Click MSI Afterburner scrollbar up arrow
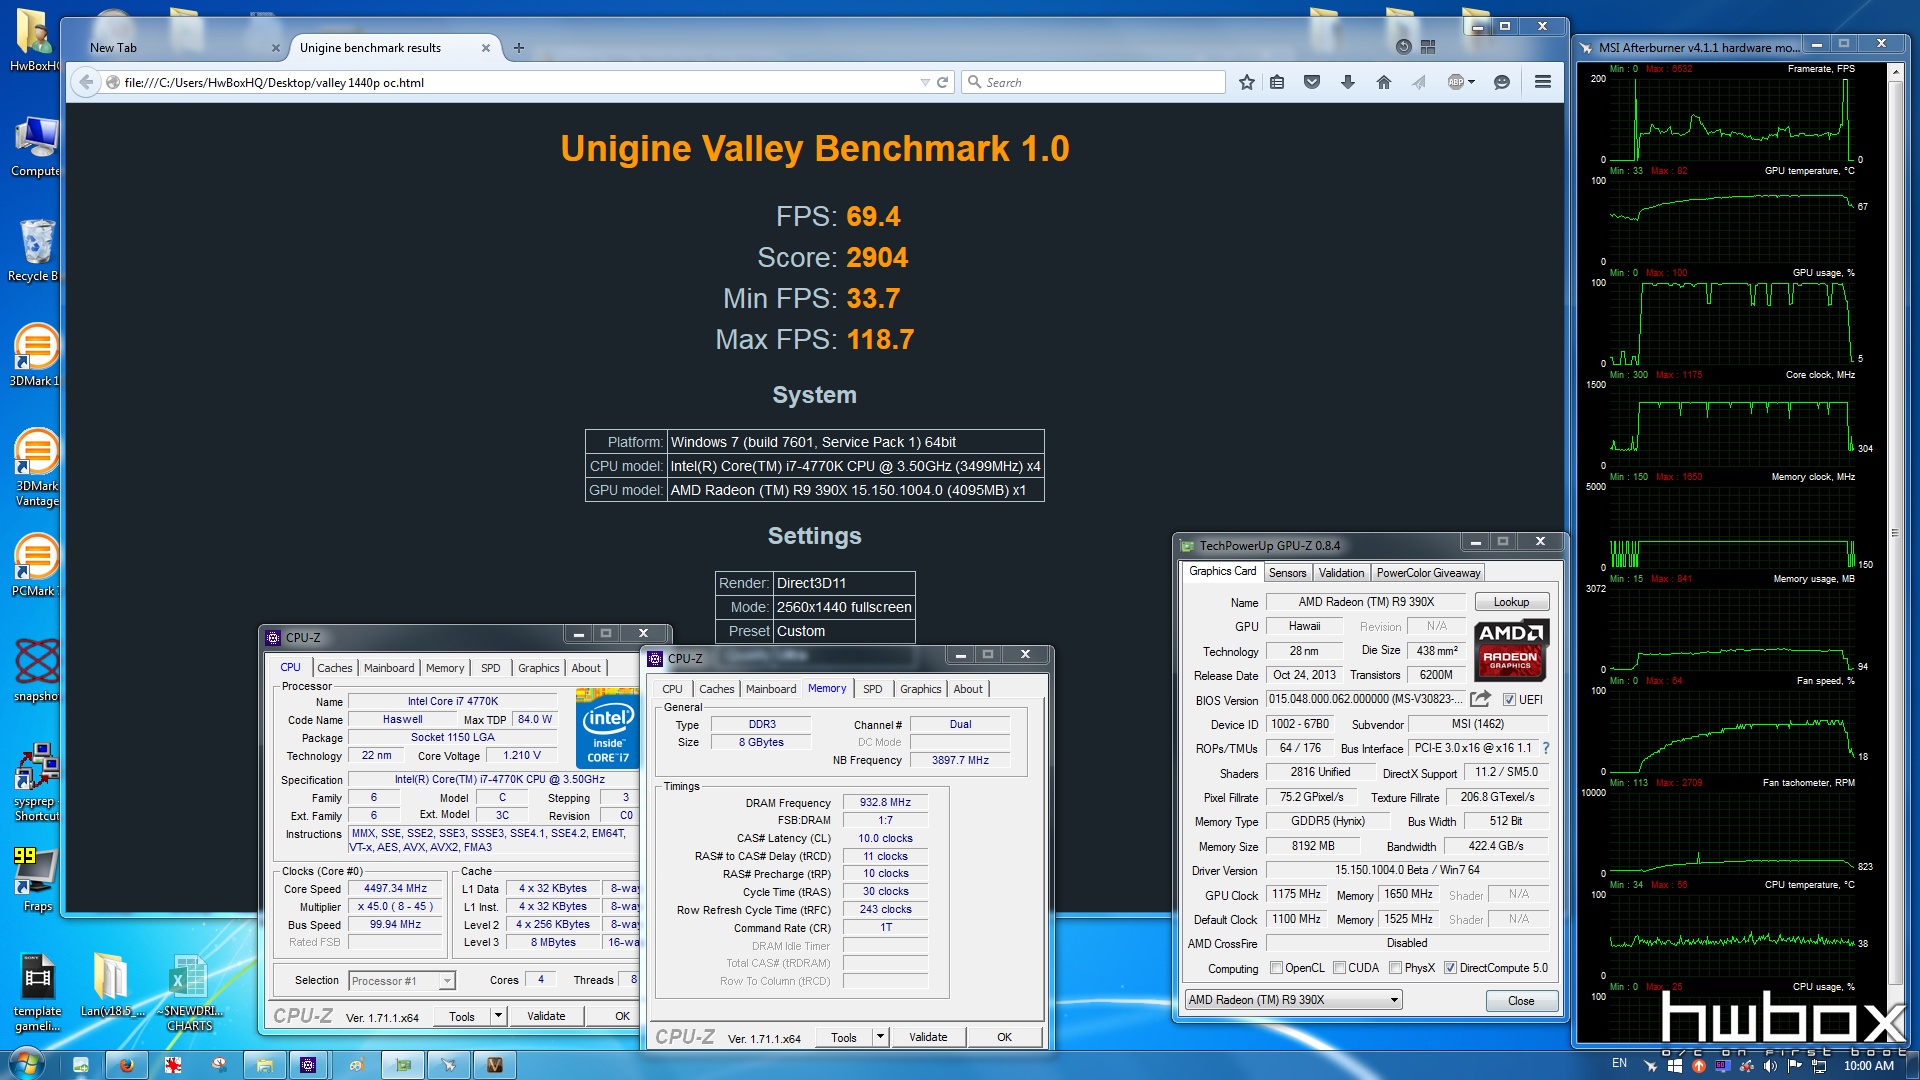1920x1080 pixels. pos(1894,72)
